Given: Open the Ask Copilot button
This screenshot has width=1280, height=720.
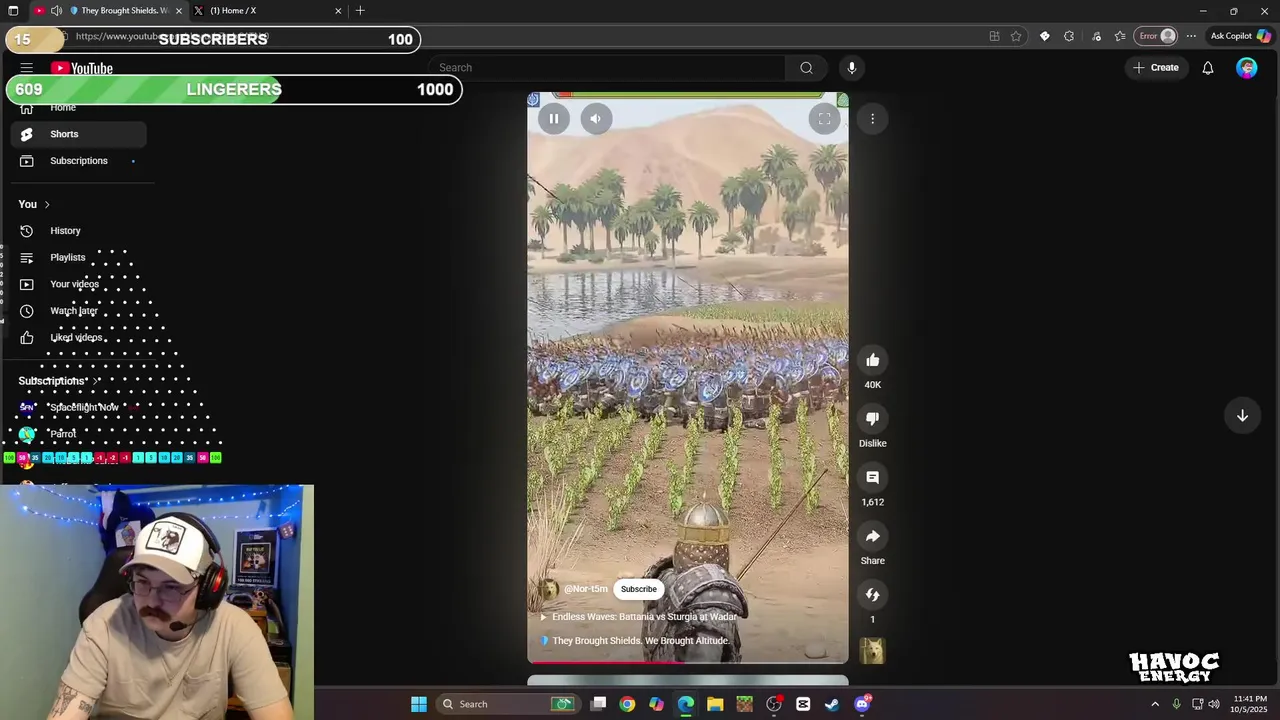Looking at the screenshot, I should 1240,36.
